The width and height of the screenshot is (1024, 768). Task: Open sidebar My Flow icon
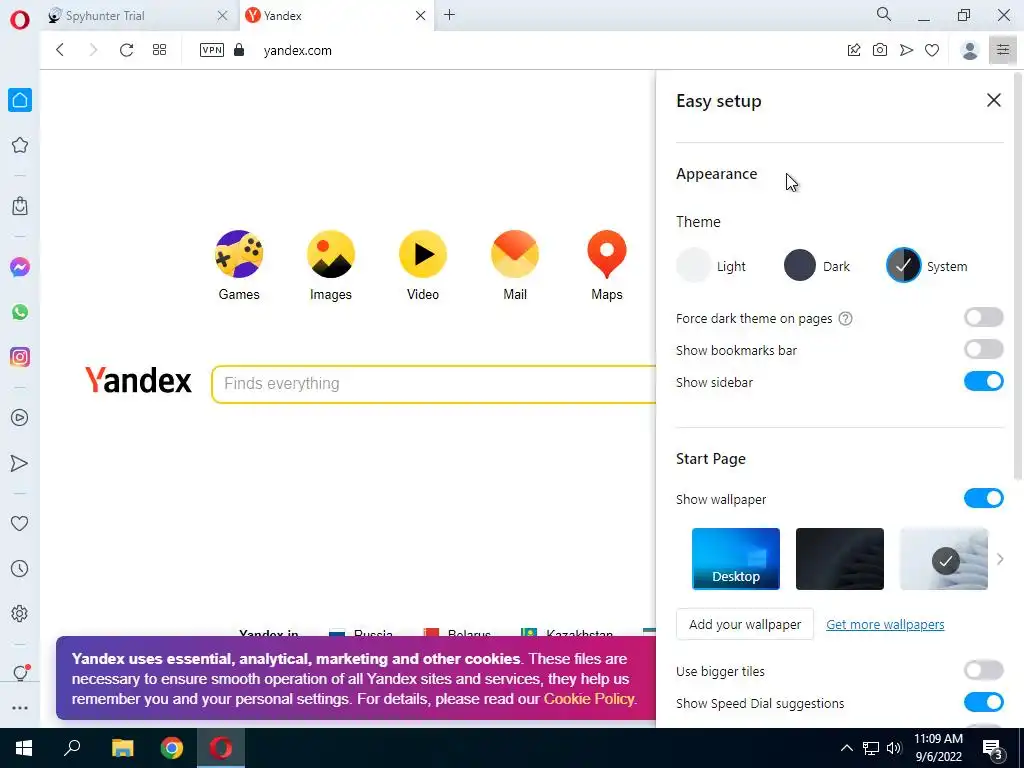point(20,463)
